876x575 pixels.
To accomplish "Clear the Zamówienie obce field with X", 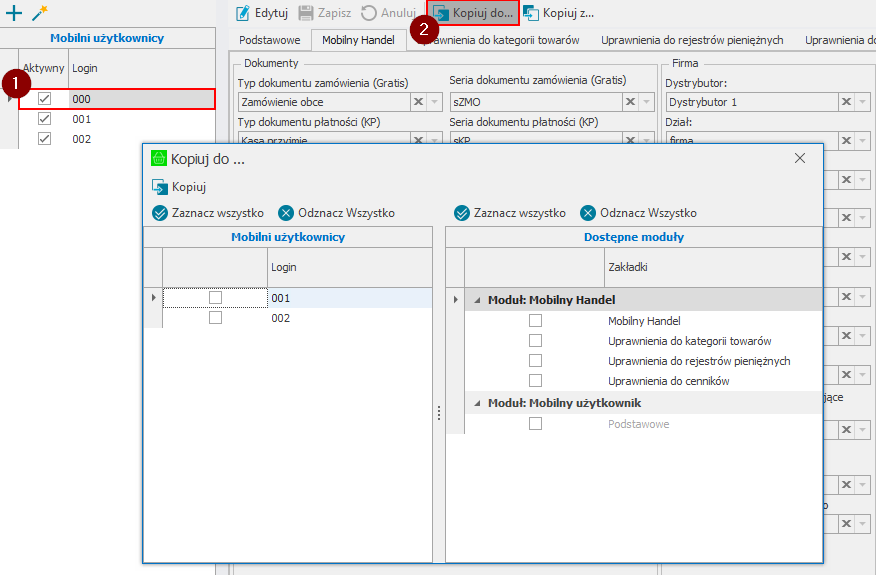I will point(418,102).
